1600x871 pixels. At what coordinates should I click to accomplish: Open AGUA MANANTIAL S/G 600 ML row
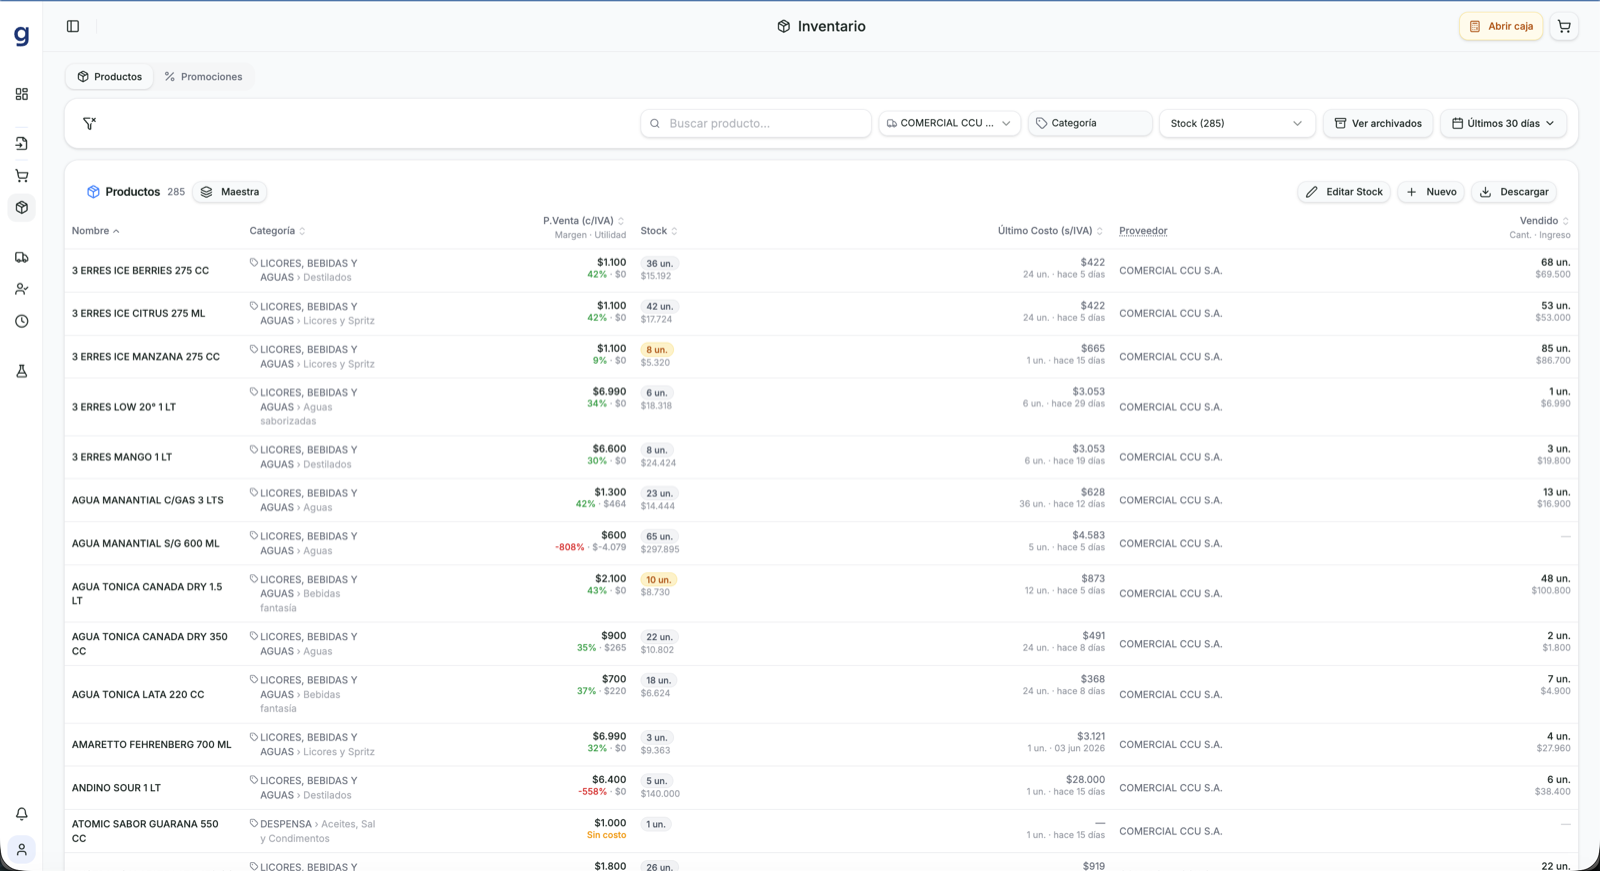pyautogui.click(x=821, y=543)
